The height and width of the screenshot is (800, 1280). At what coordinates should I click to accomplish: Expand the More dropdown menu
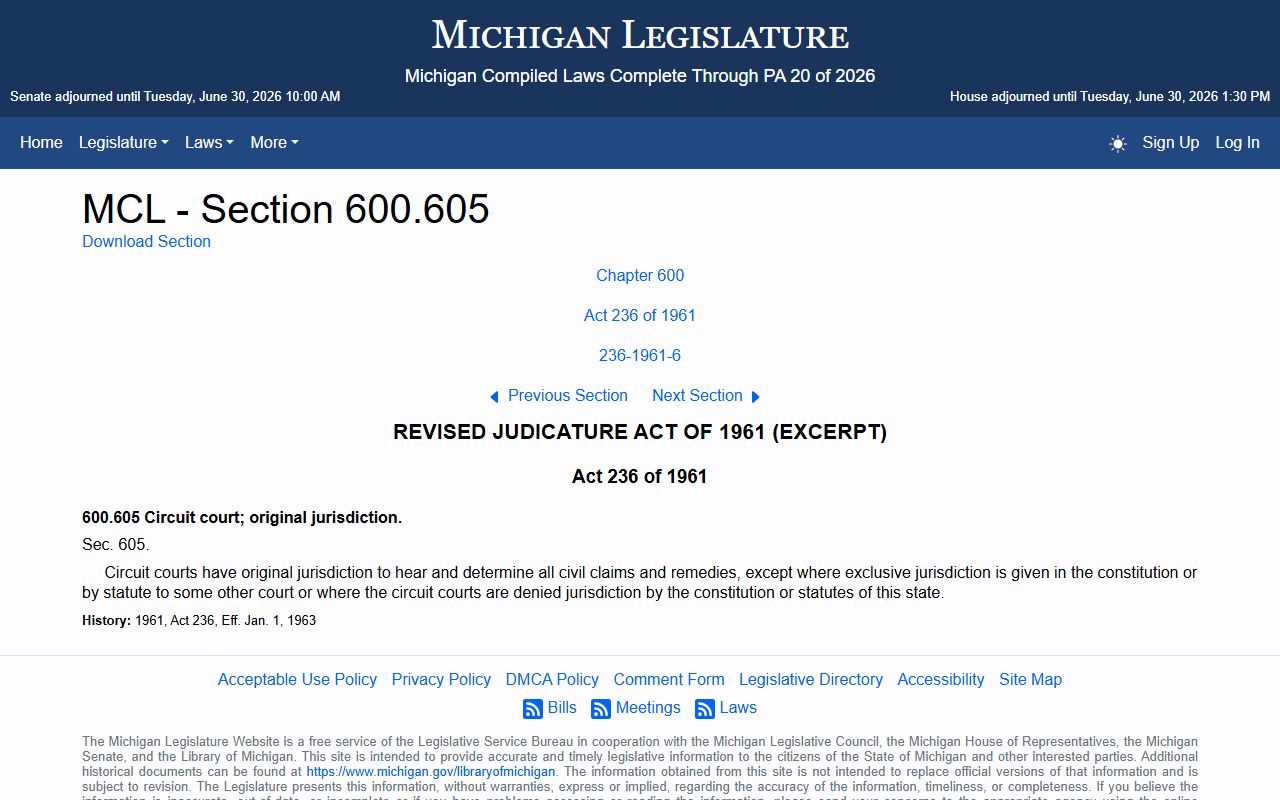pyautogui.click(x=274, y=142)
